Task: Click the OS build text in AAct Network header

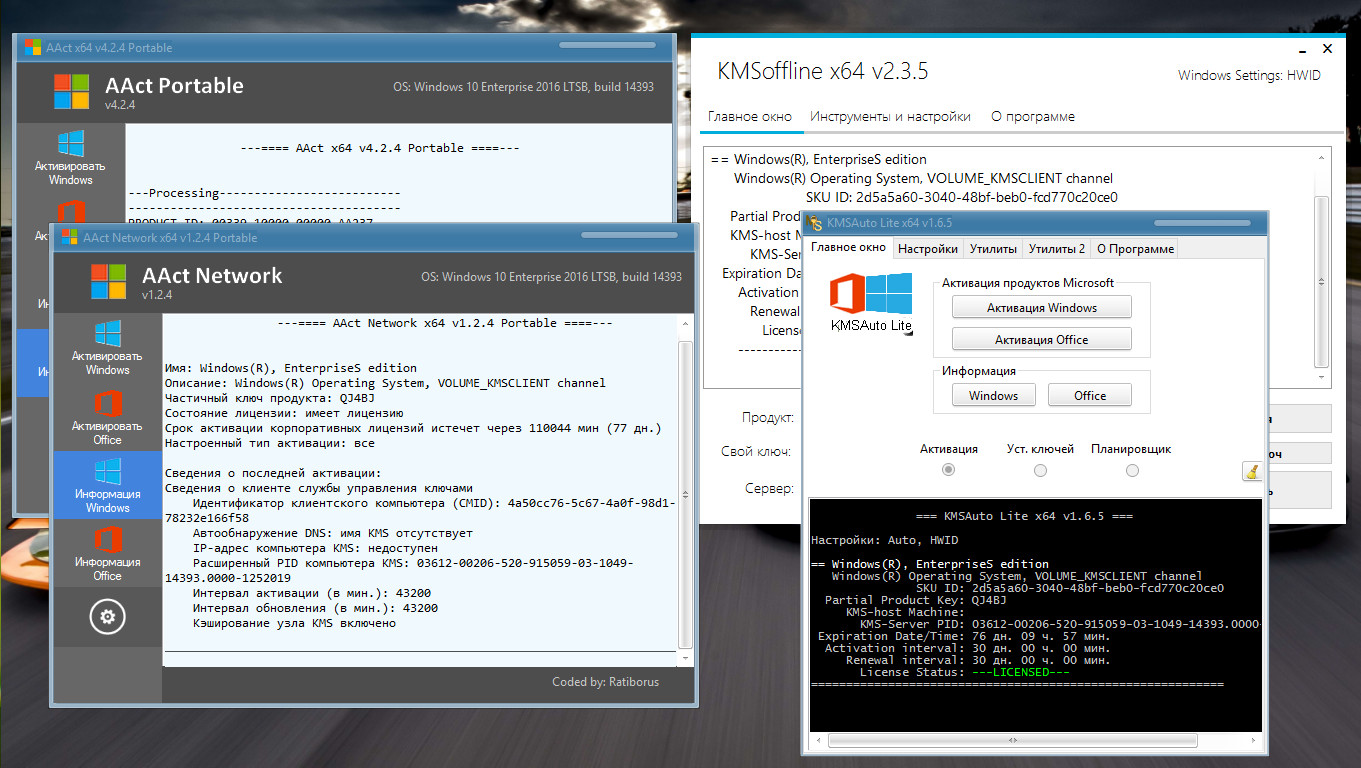Action: pyautogui.click(x=551, y=277)
